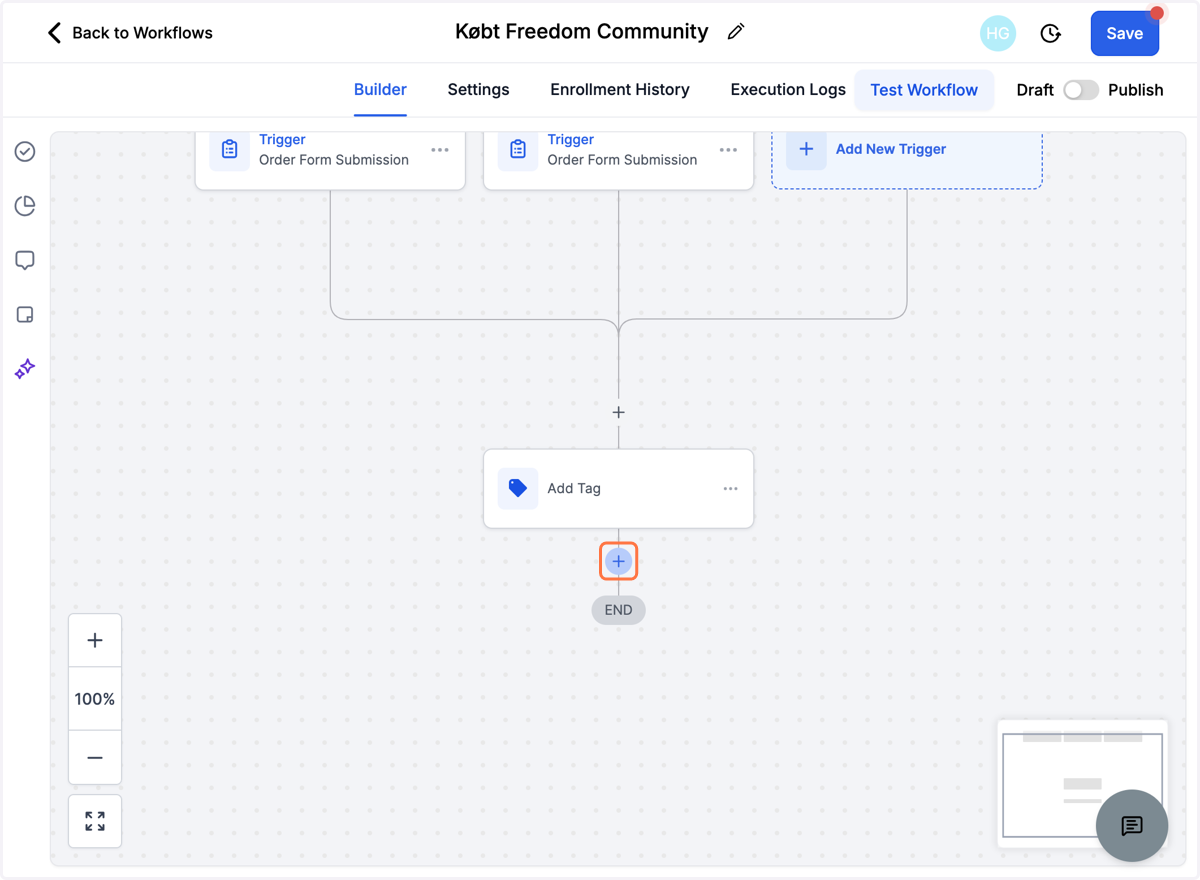Viewport: 1200px width, 880px height.
Task: Open version history clock icon
Action: click(x=1050, y=33)
